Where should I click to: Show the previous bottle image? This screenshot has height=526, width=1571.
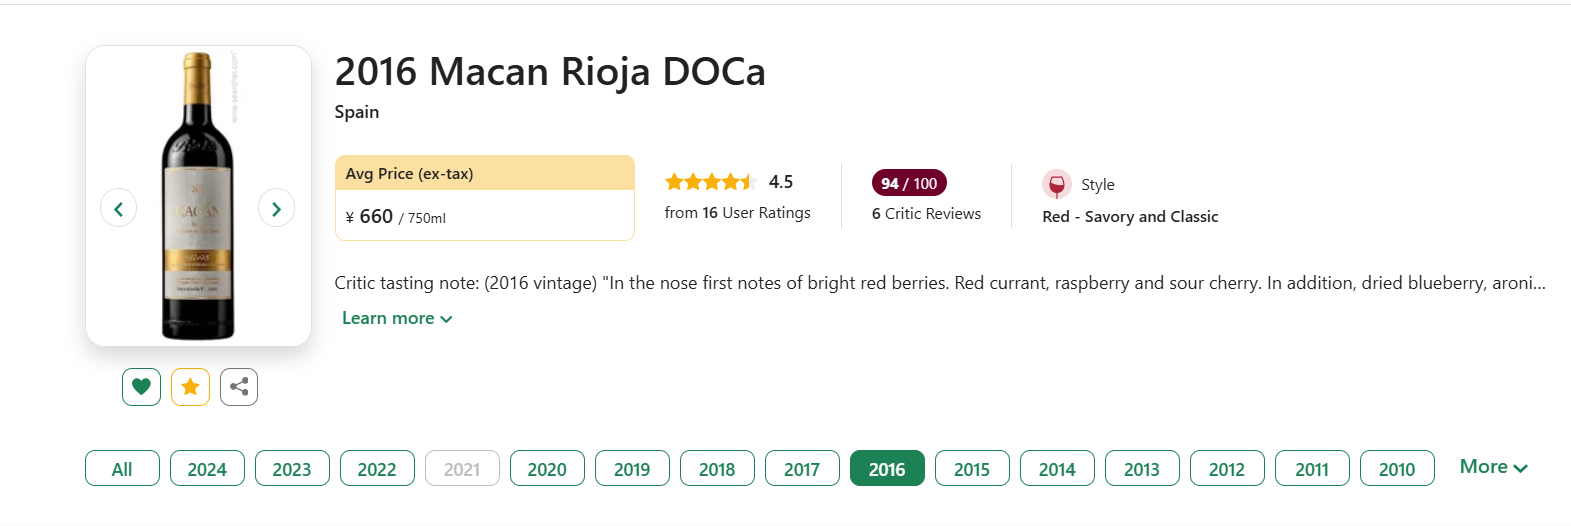tap(119, 208)
